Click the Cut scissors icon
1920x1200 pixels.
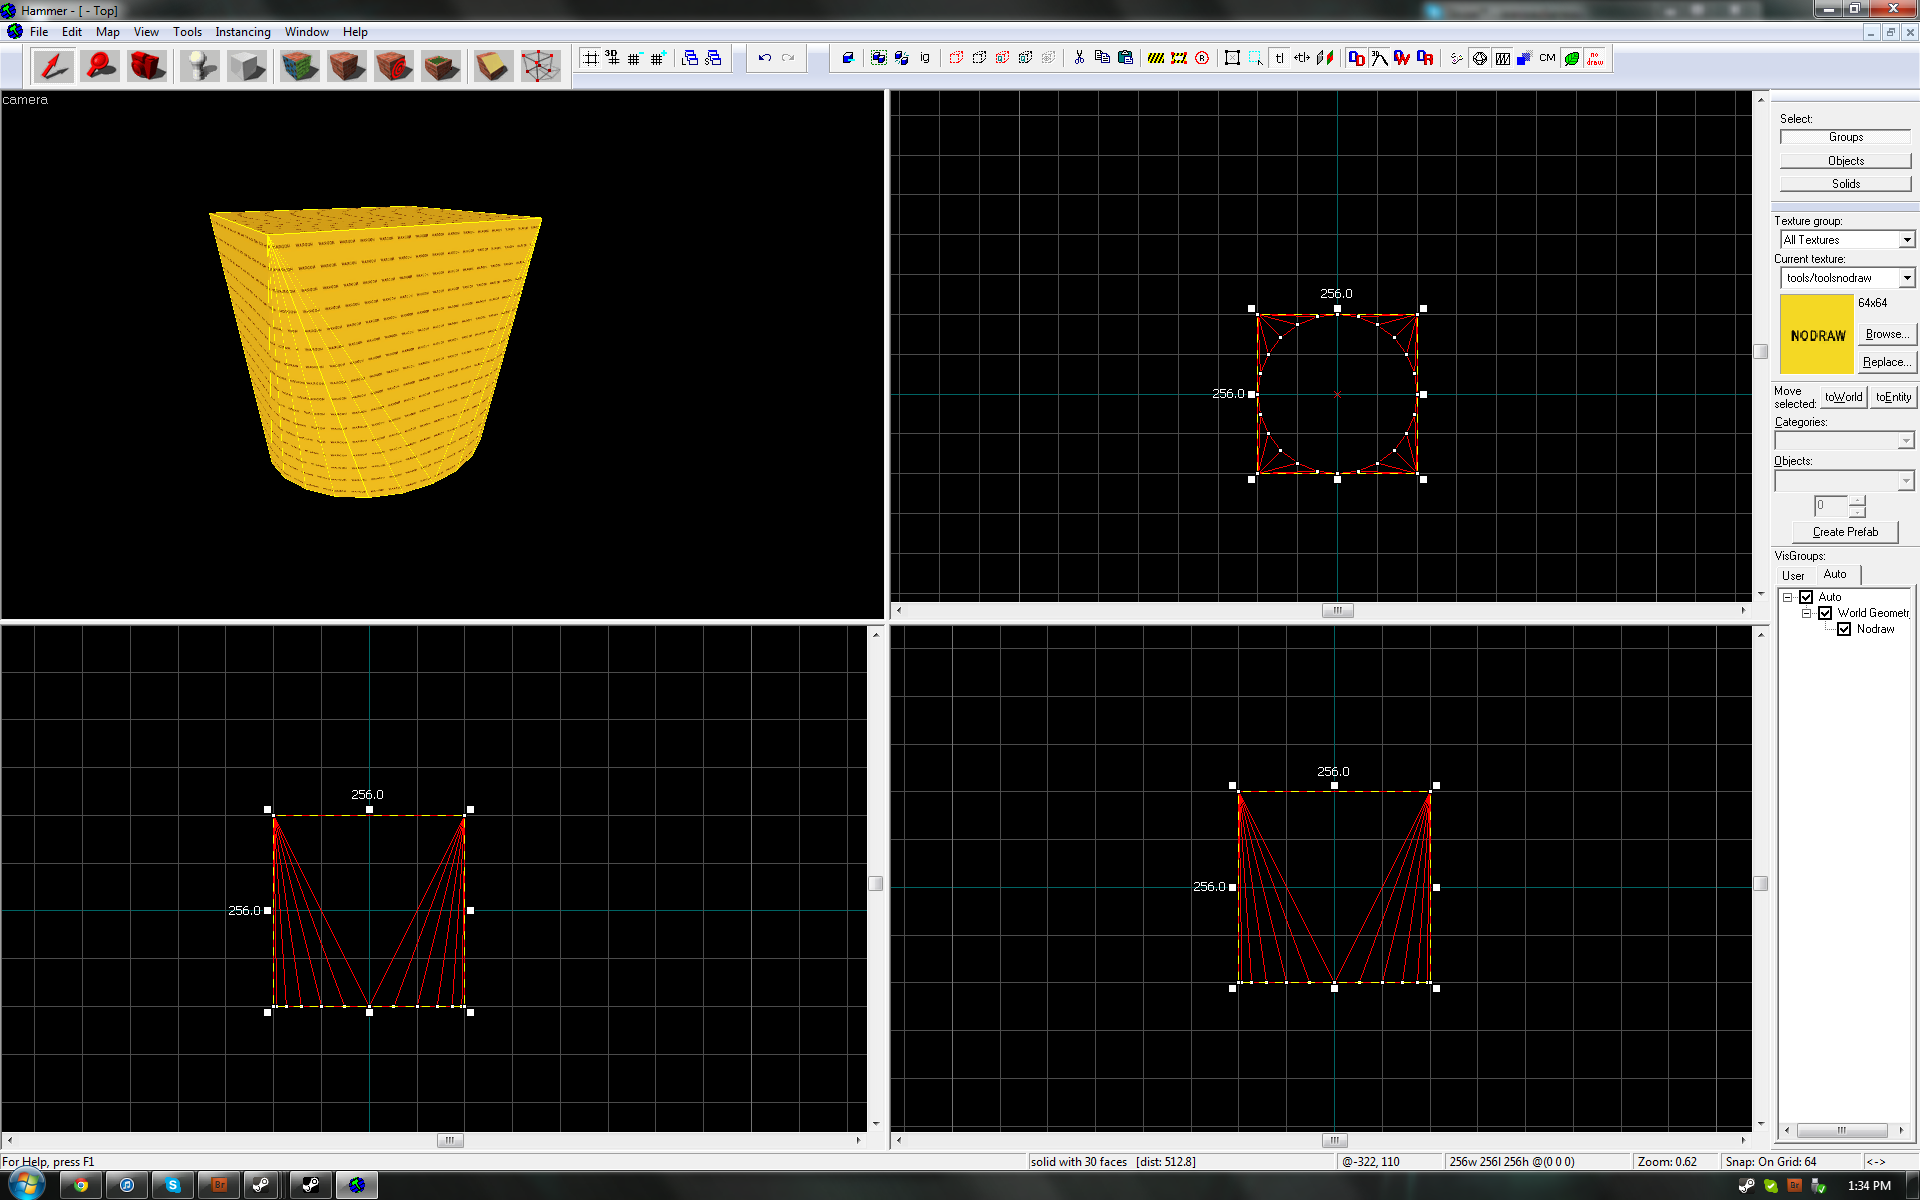point(1079,58)
